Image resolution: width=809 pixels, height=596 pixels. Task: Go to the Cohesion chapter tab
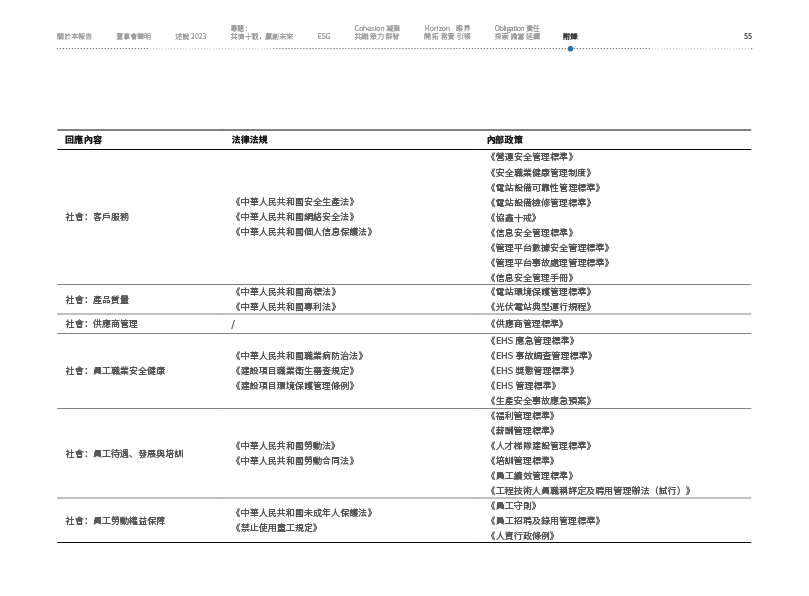[376, 32]
